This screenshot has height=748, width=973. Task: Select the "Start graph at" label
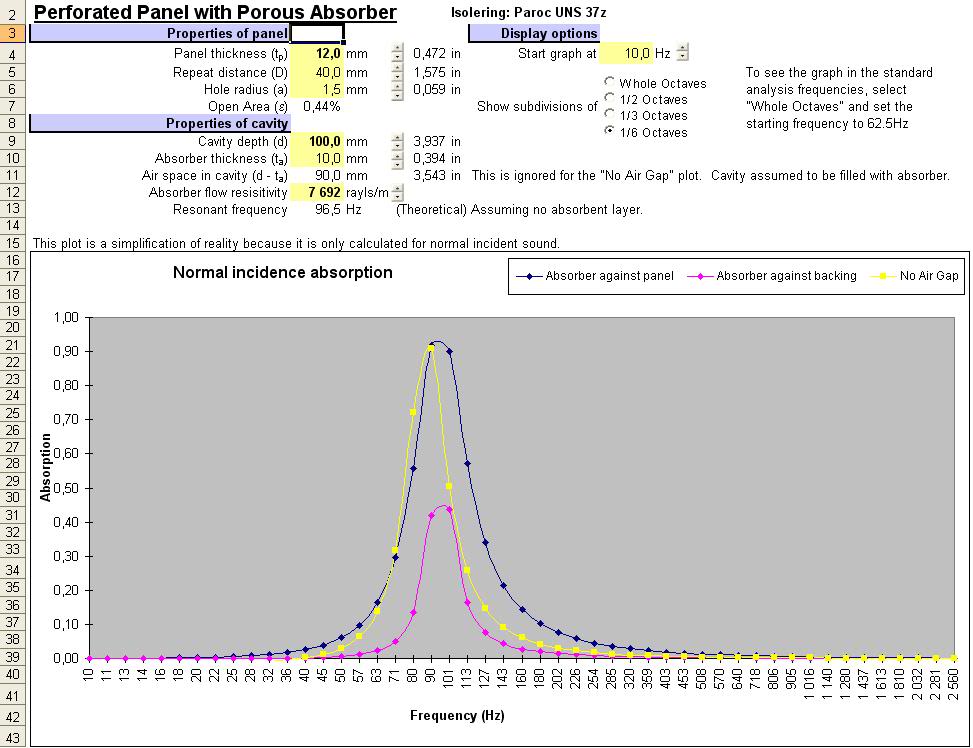coord(557,54)
